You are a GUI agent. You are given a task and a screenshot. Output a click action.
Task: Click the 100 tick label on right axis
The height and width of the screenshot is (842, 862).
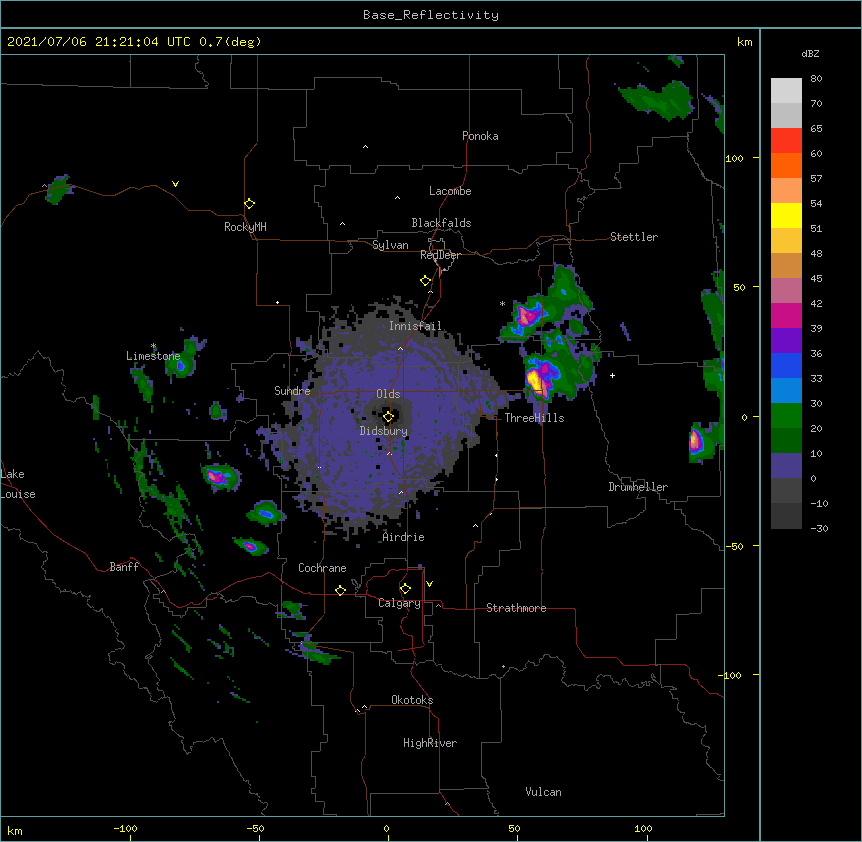pos(734,158)
